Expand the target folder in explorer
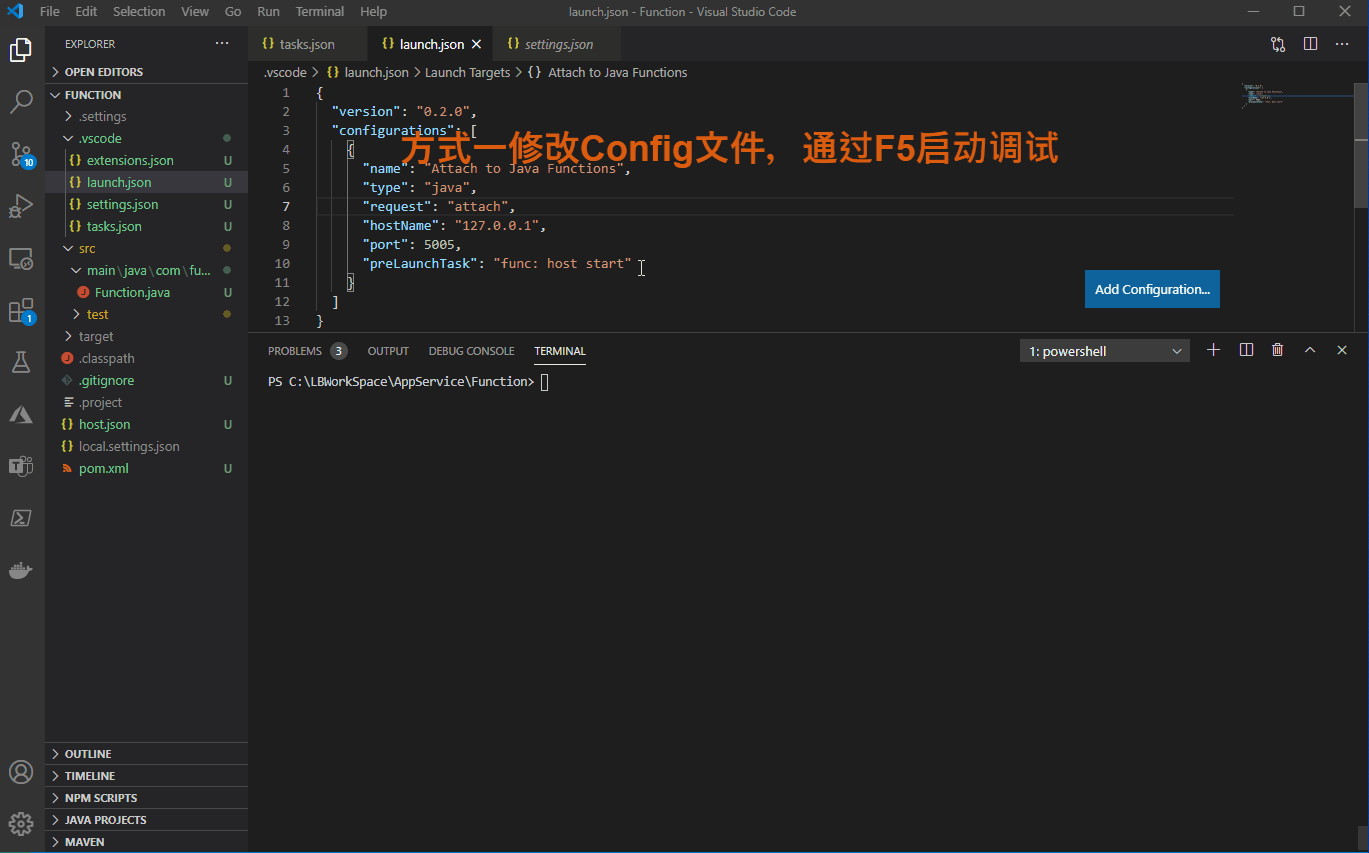Viewport: 1369px width, 853px height. pyautogui.click(x=95, y=336)
